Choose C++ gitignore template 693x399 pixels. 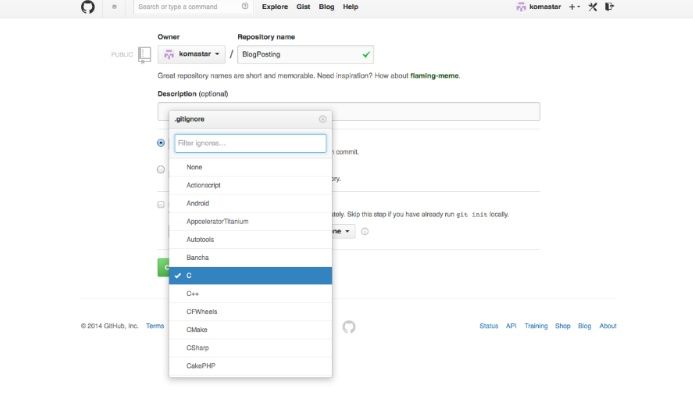click(x=250, y=294)
